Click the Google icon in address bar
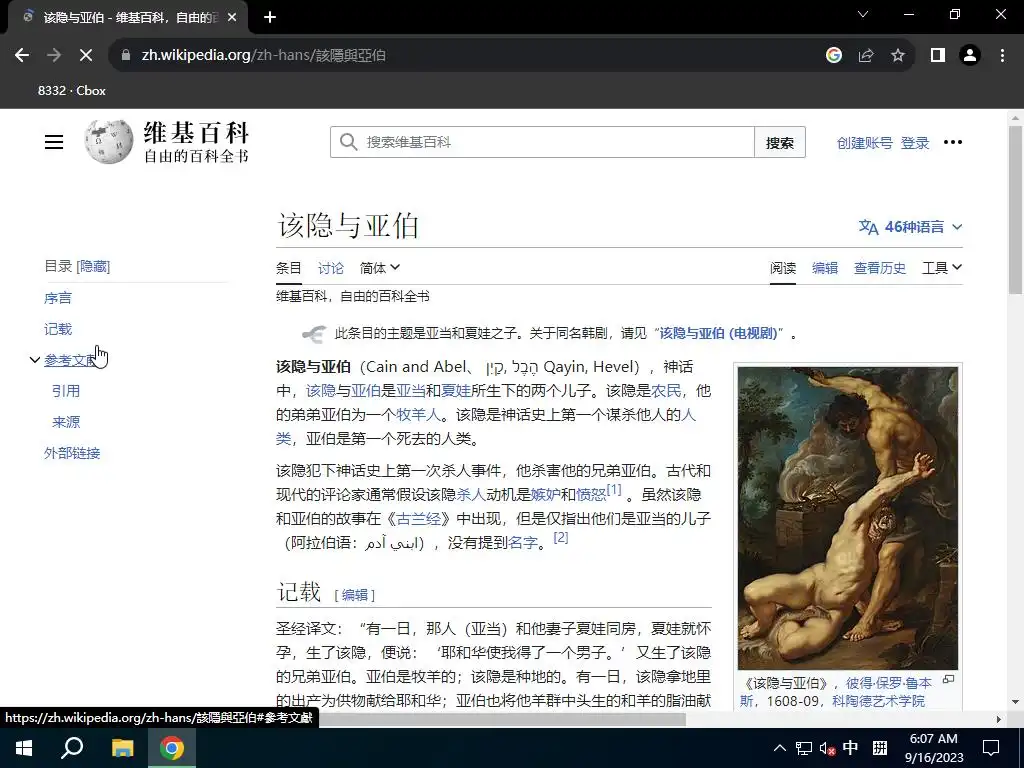The width and height of the screenshot is (1024, 768). [834, 56]
